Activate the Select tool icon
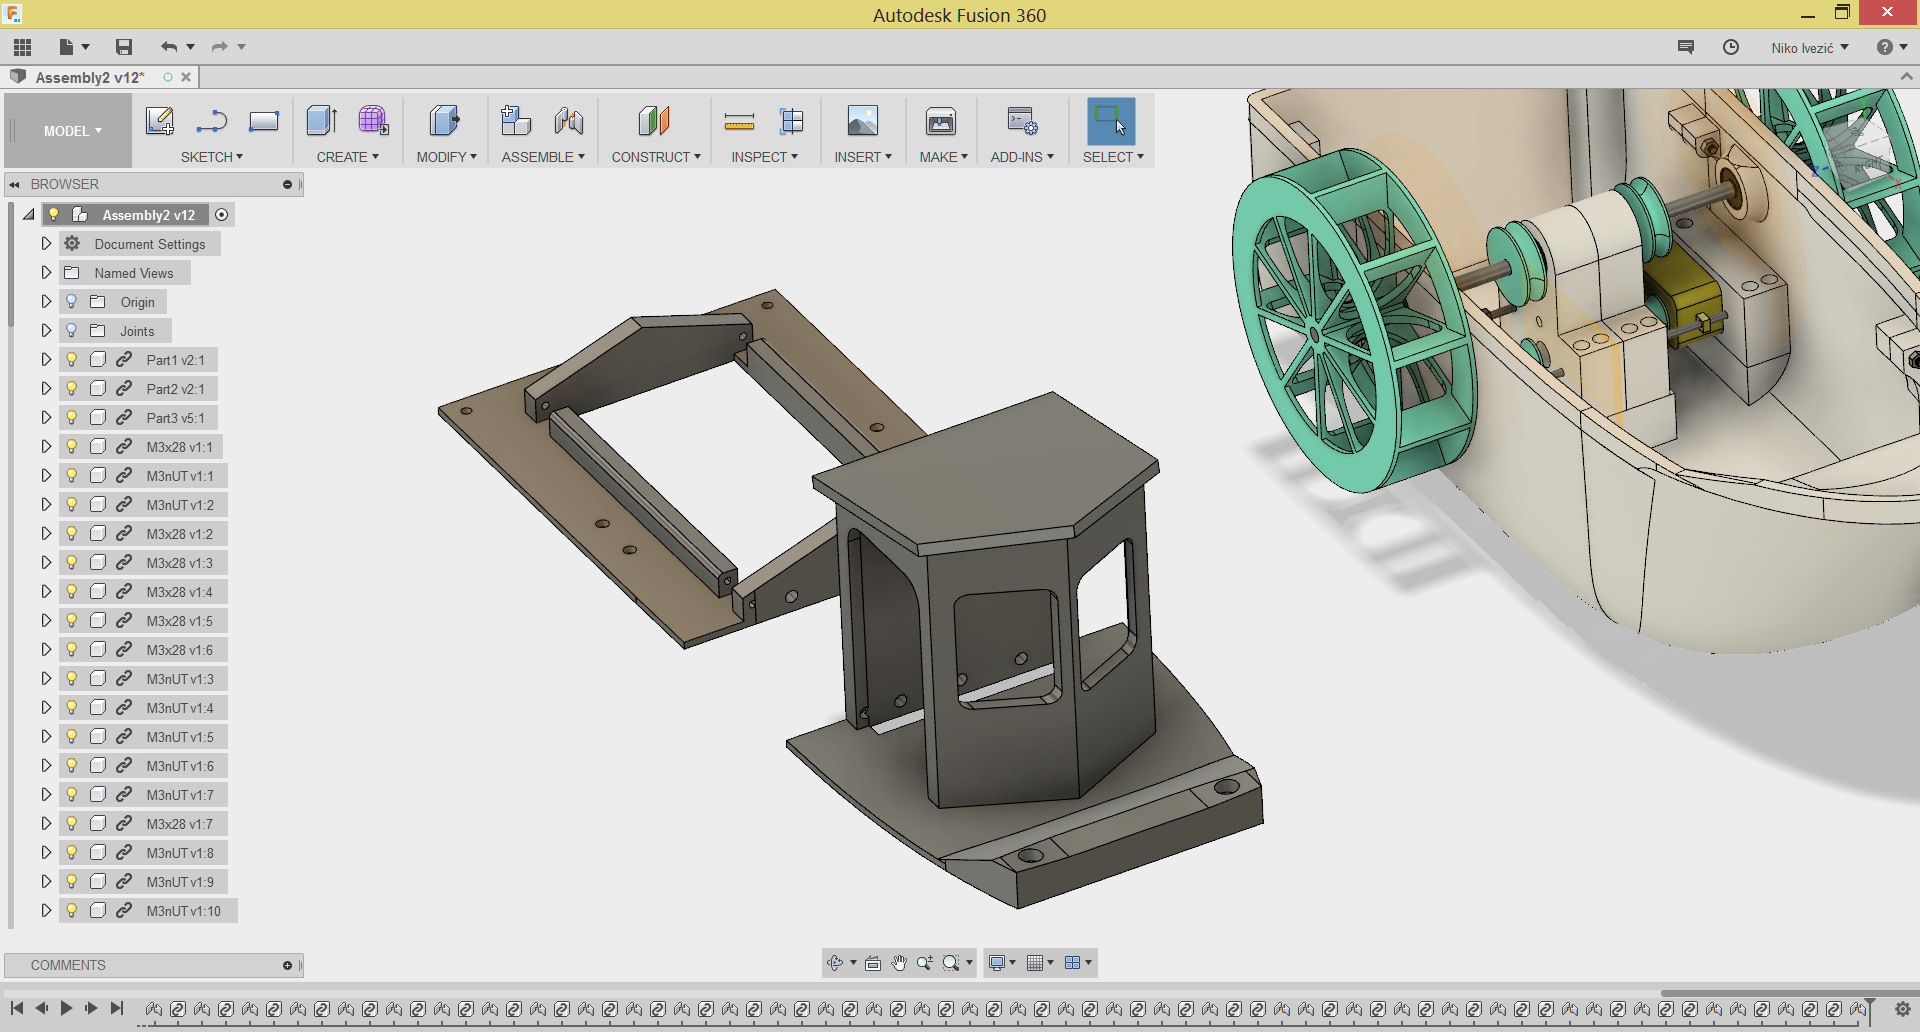1920x1032 pixels. (x=1111, y=121)
